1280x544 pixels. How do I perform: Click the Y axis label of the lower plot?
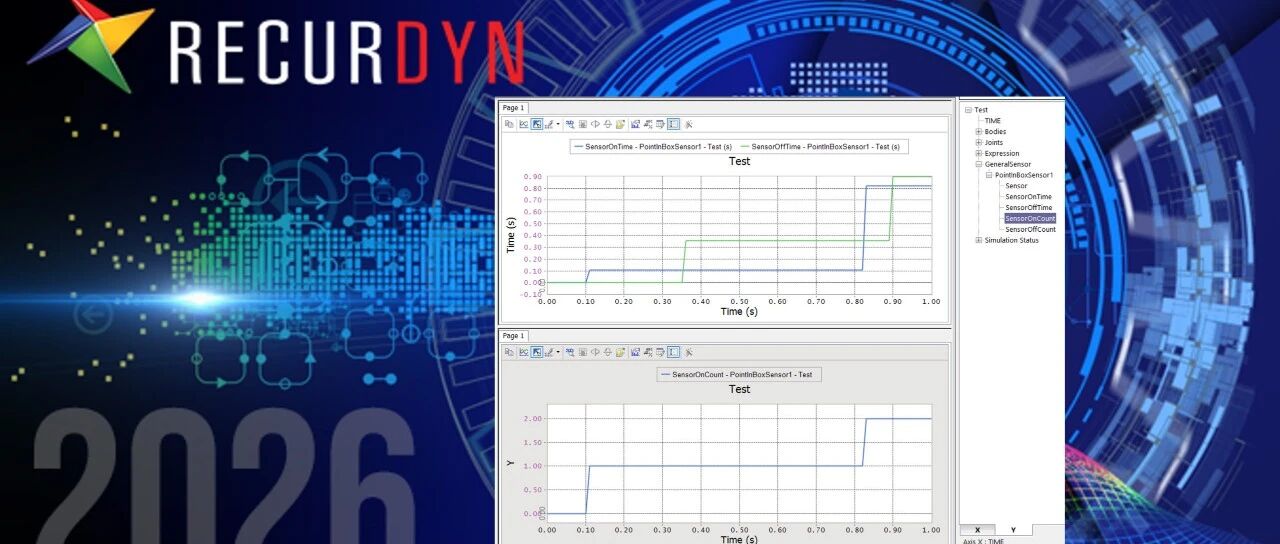pos(511,463)
